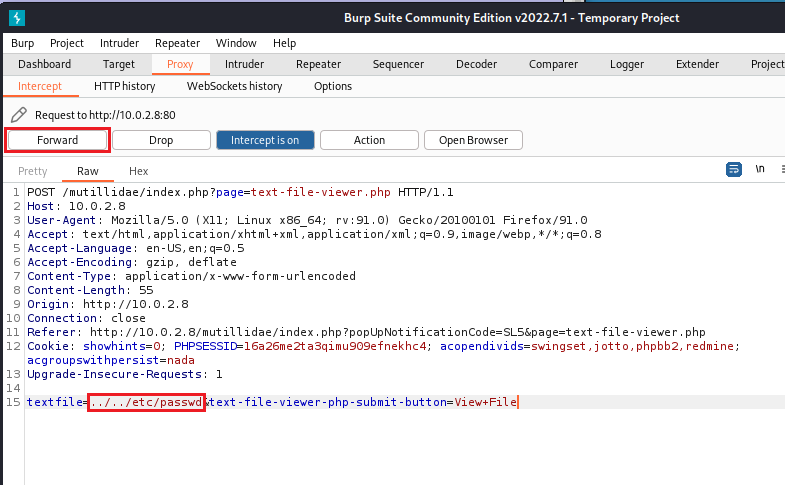The height and width of the screenshot is (485, 785).
Task: Select the Proxy tab
Action: (180, 64)
